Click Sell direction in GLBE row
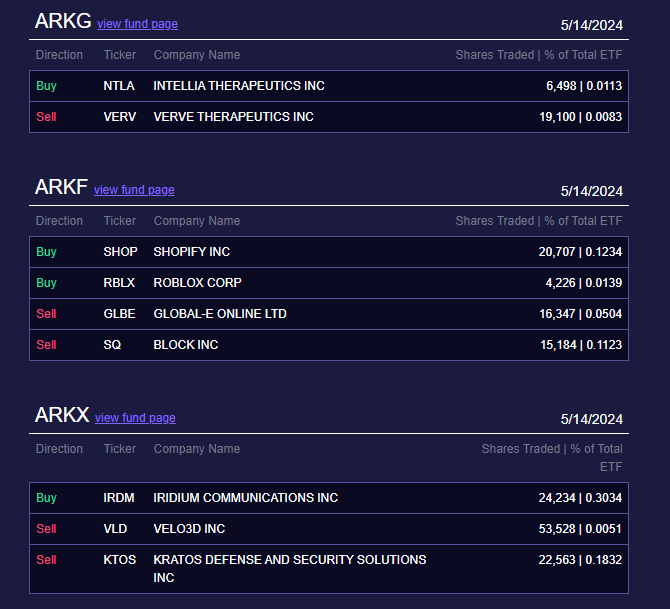The width and height of the screenshot is (670, 609). pos(46,314)
